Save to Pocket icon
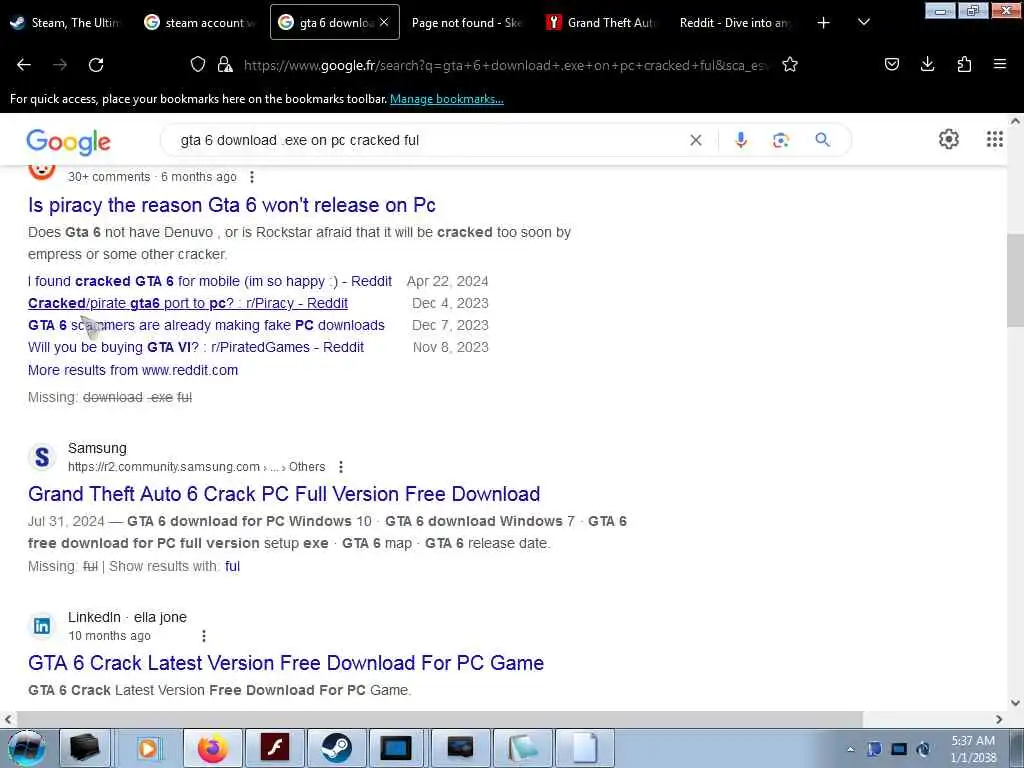This screenshot has height=768, width=1024. (892, 64)
